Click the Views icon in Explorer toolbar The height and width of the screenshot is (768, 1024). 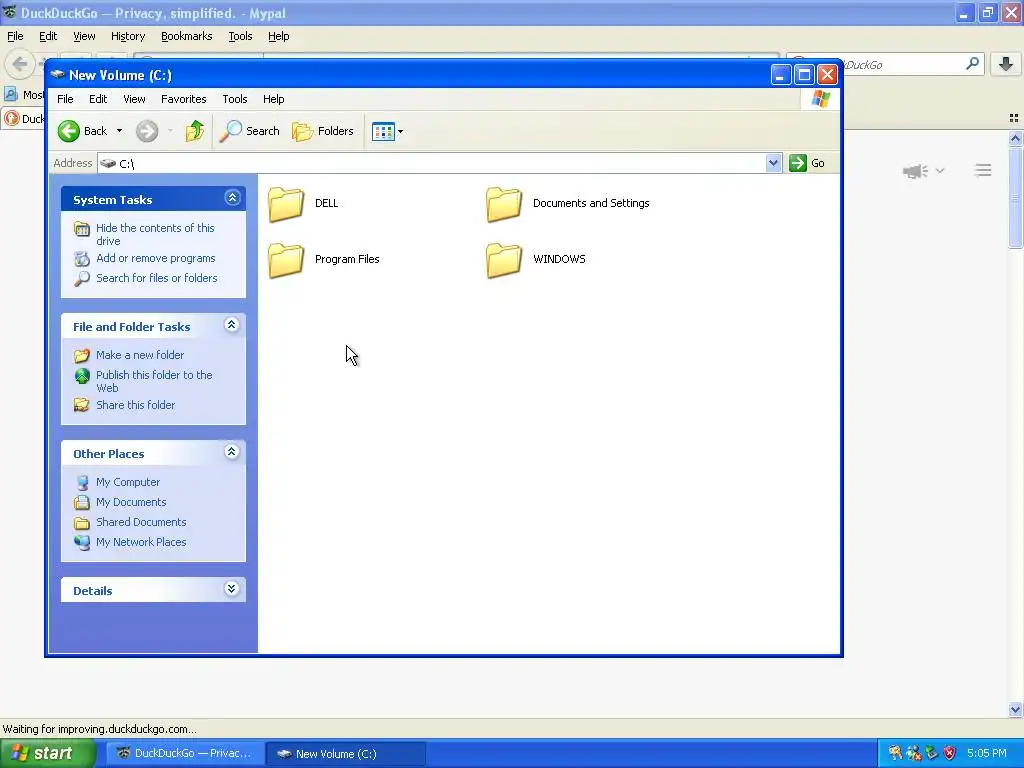click(x=383, y=131)
